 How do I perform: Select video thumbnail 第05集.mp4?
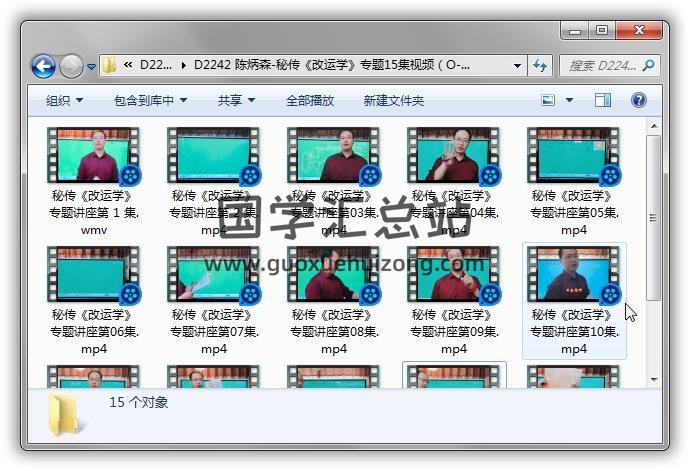(573, 155)
